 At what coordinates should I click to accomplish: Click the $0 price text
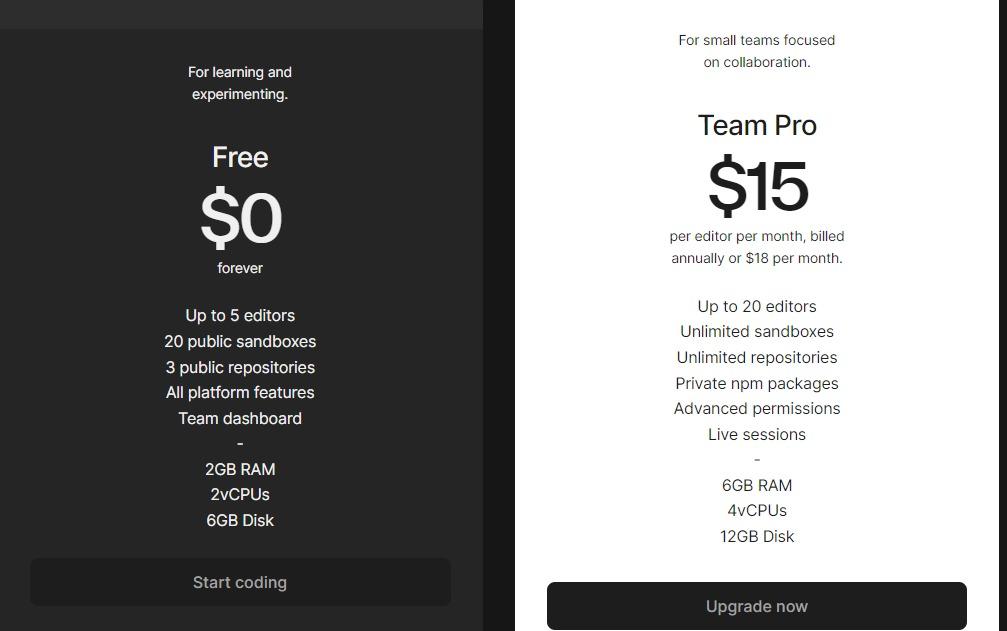coord(241,218)
